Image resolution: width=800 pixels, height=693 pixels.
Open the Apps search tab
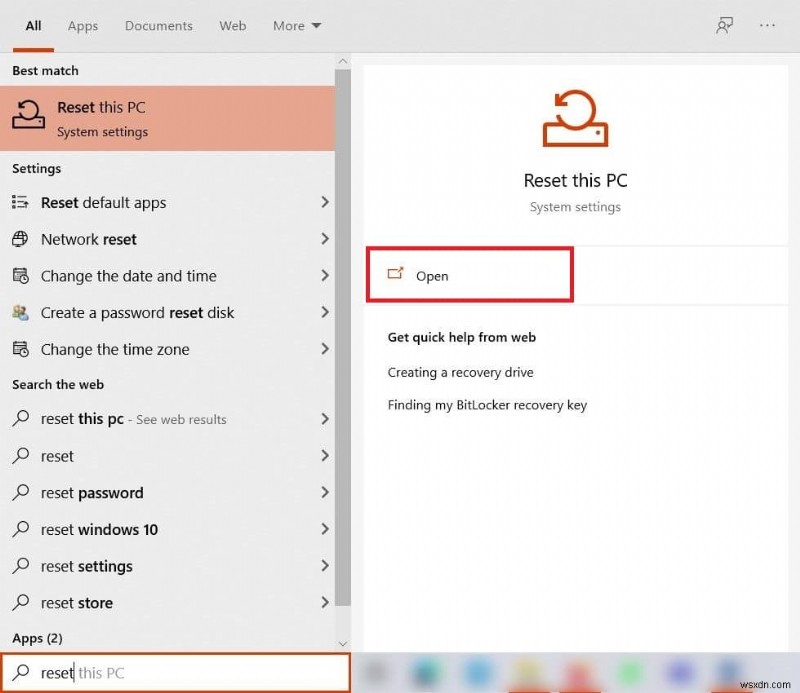[x=82, y=25]
